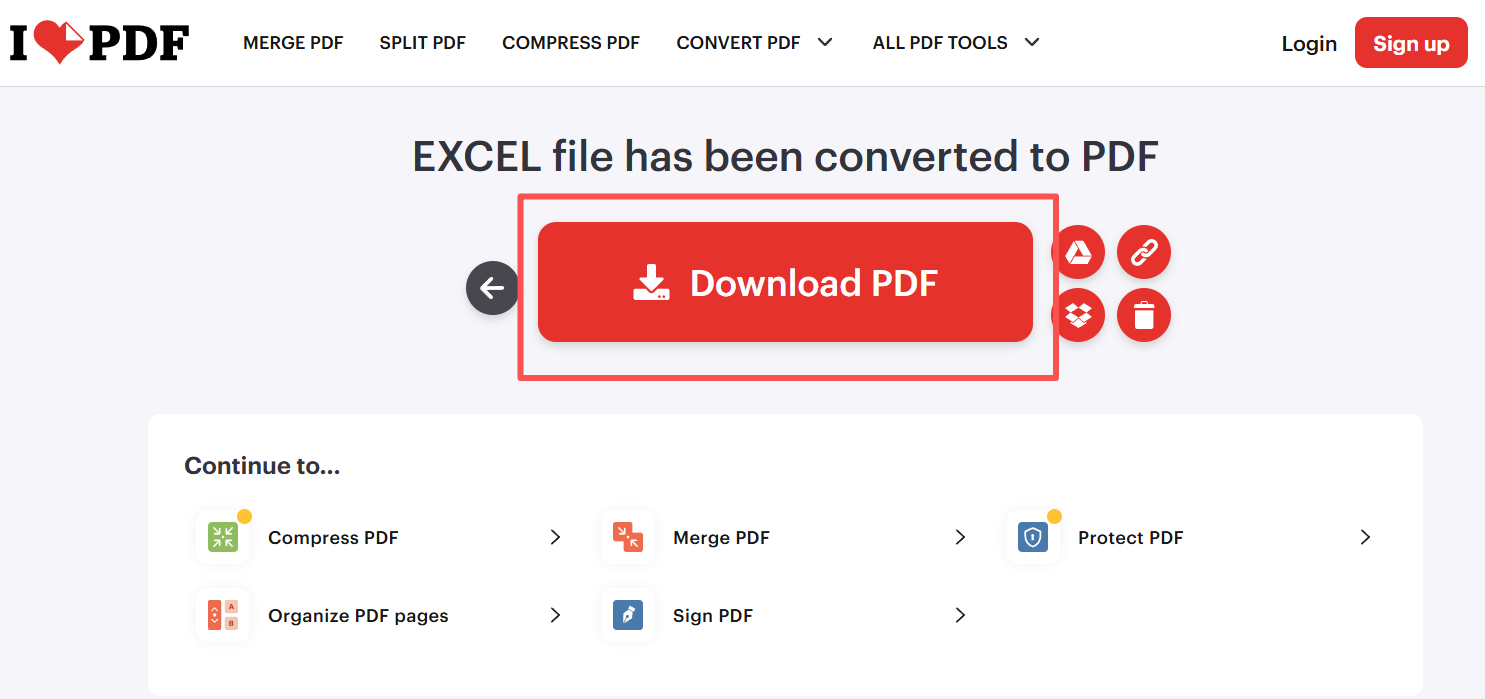
Task: Click the Sign PDF pen icon
Action: (x=628, y=615)
